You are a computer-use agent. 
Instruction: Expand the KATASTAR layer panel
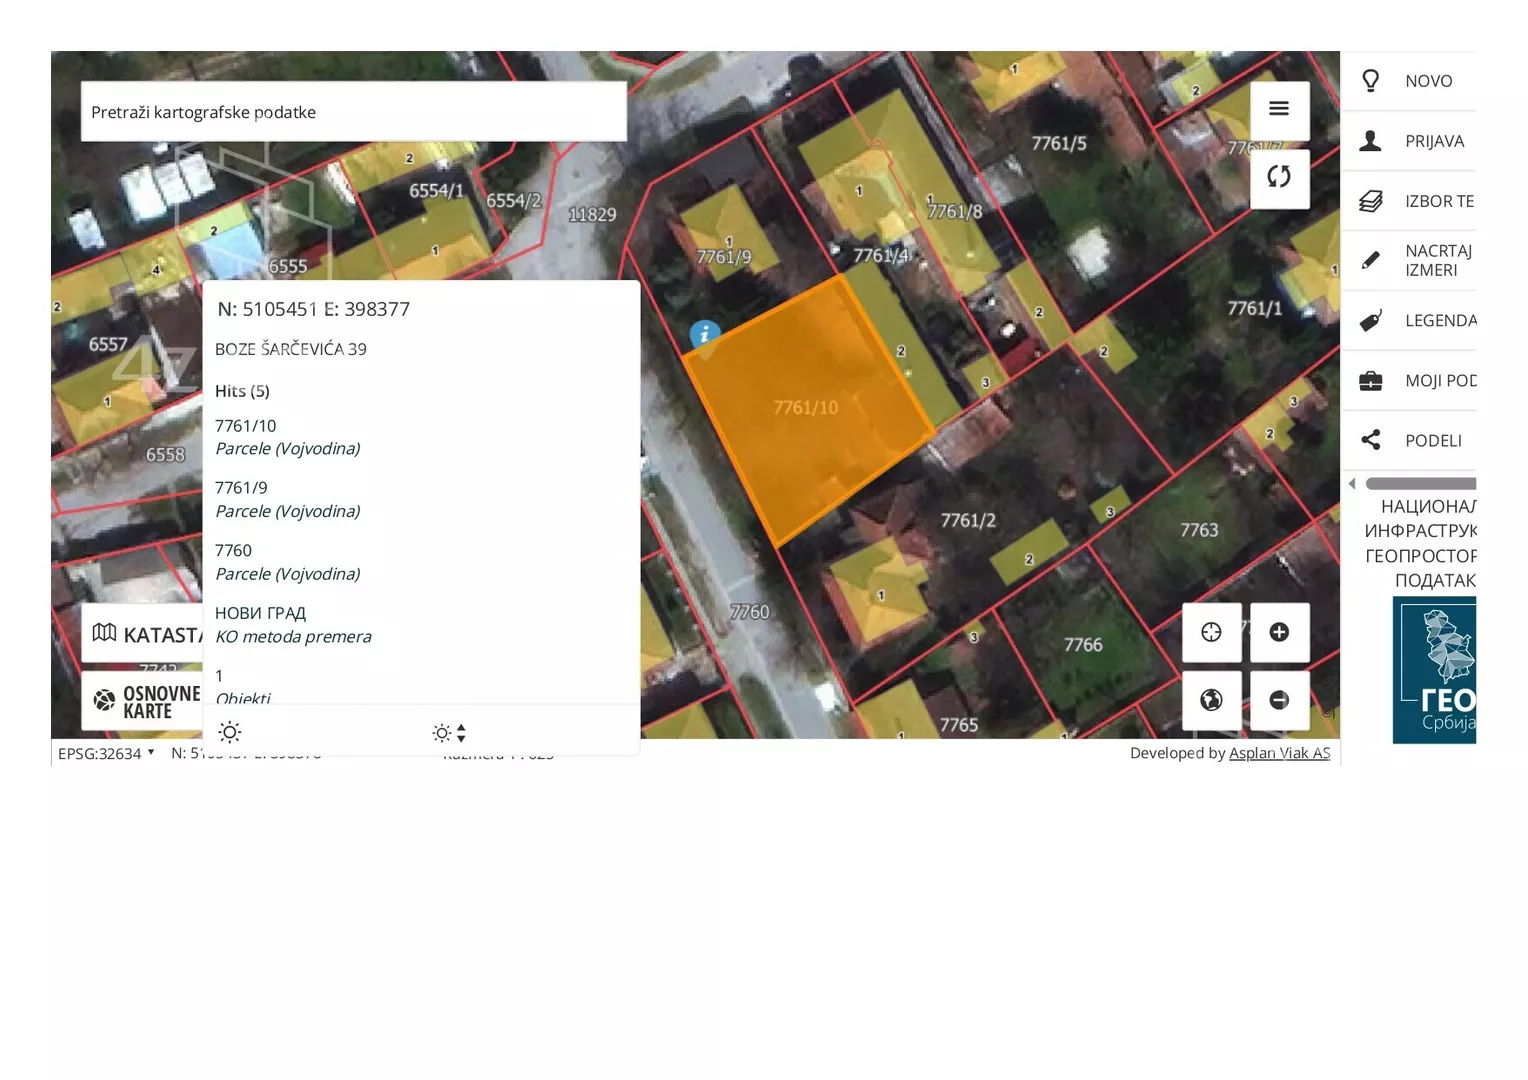click(x=142, y=634)
